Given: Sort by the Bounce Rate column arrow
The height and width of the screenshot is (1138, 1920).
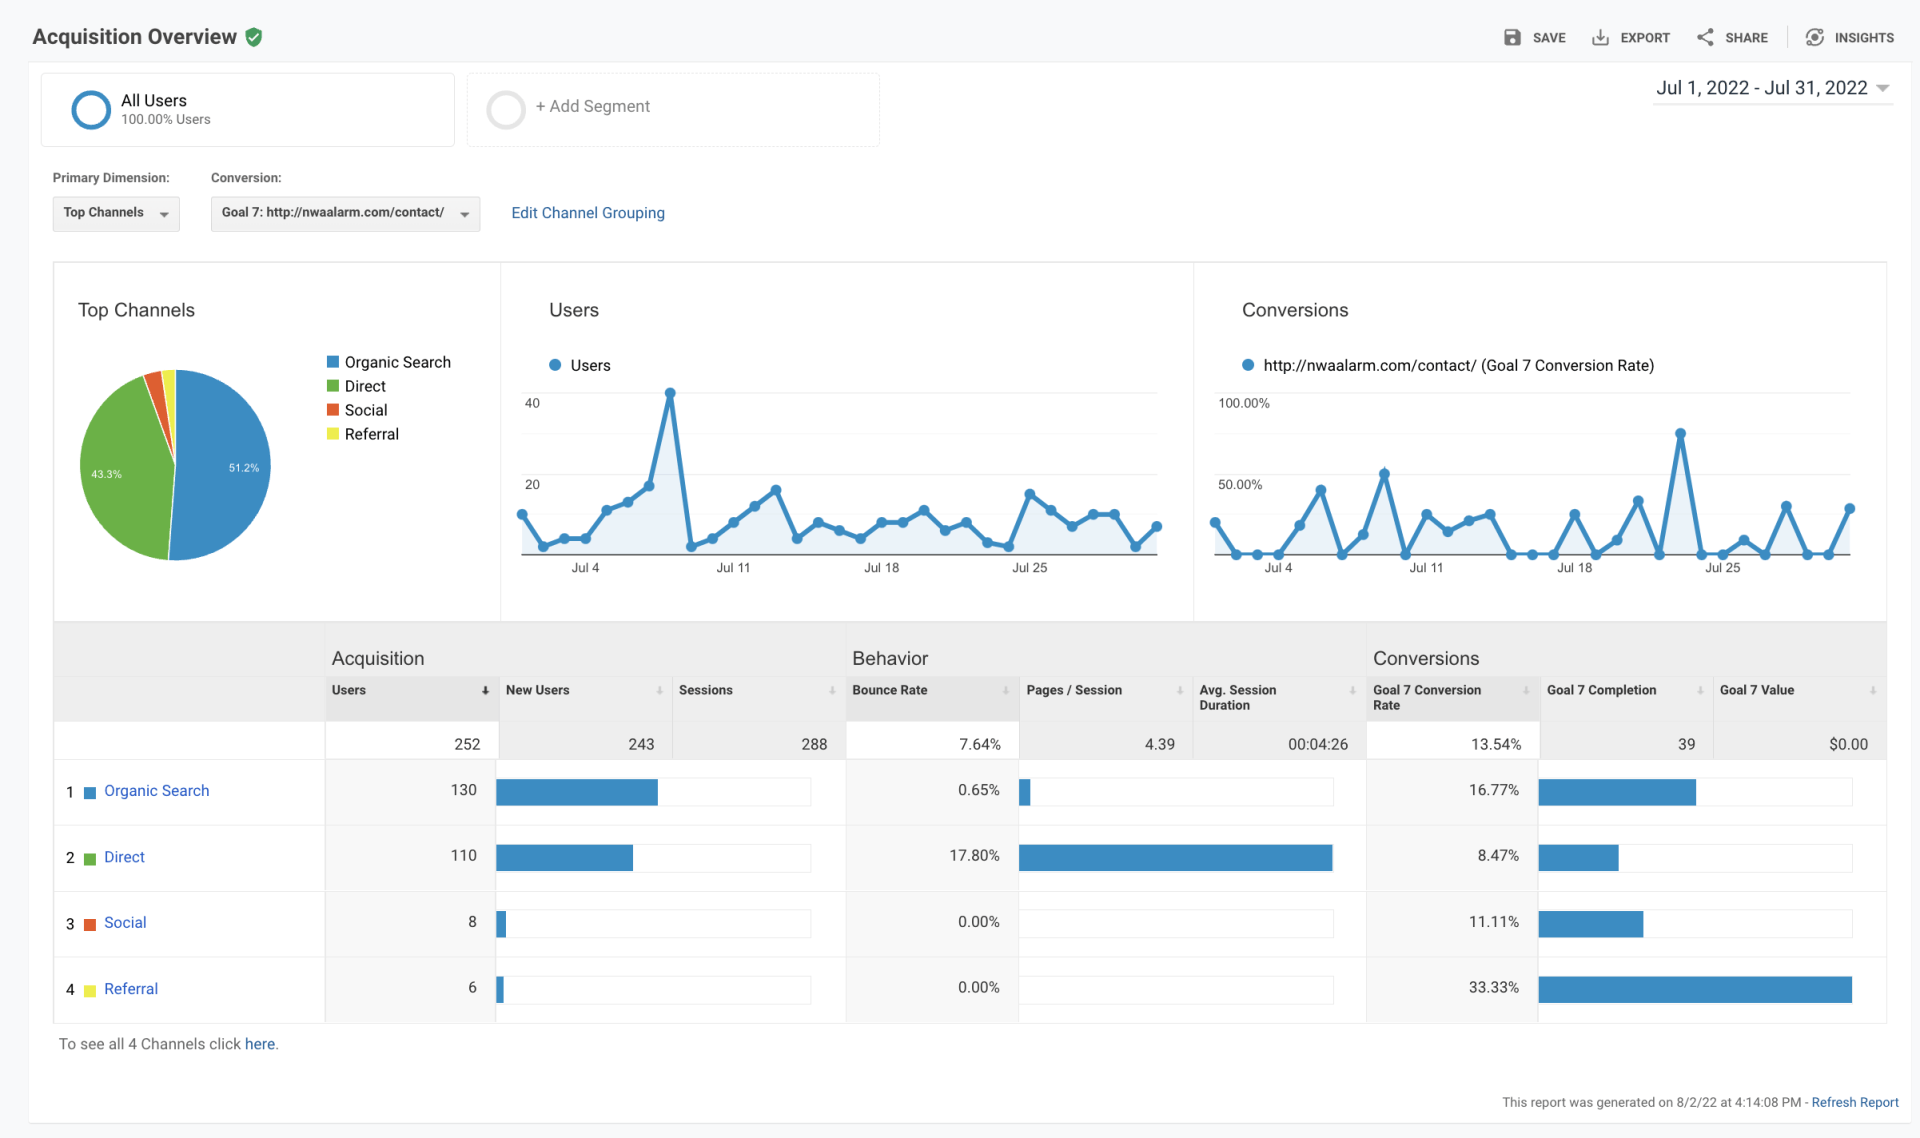Looking at the screenshot, I should point(1005,691).
